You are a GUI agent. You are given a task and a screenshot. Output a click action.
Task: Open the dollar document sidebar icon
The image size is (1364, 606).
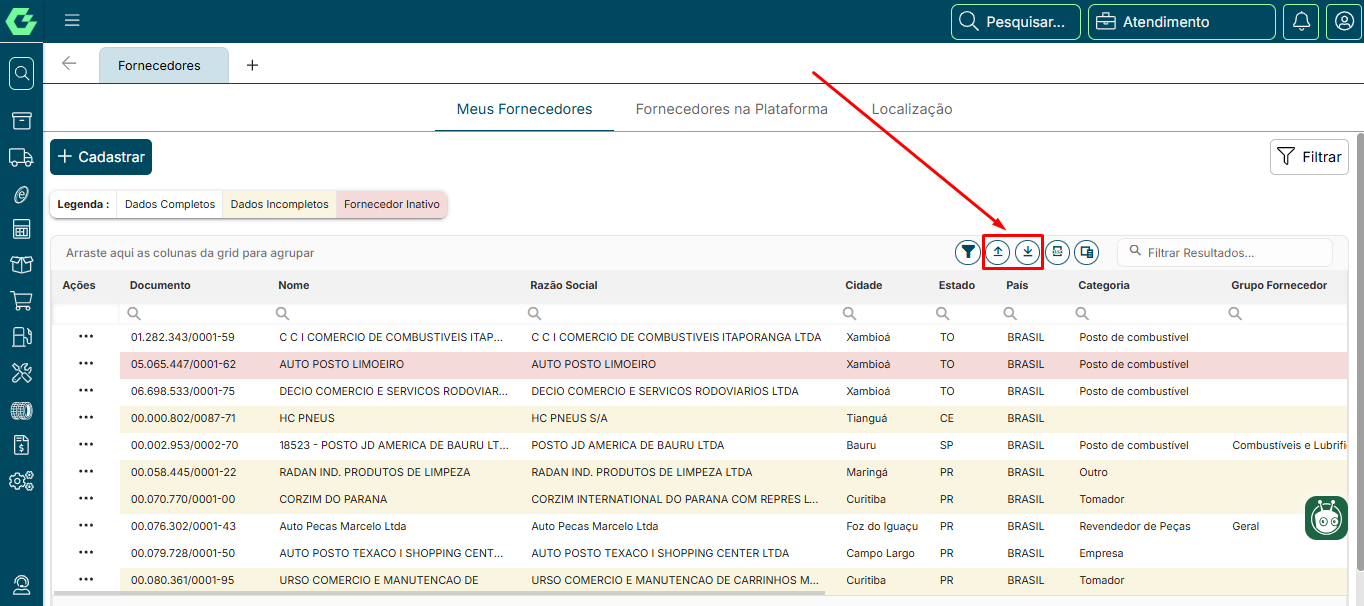point(21,445)
